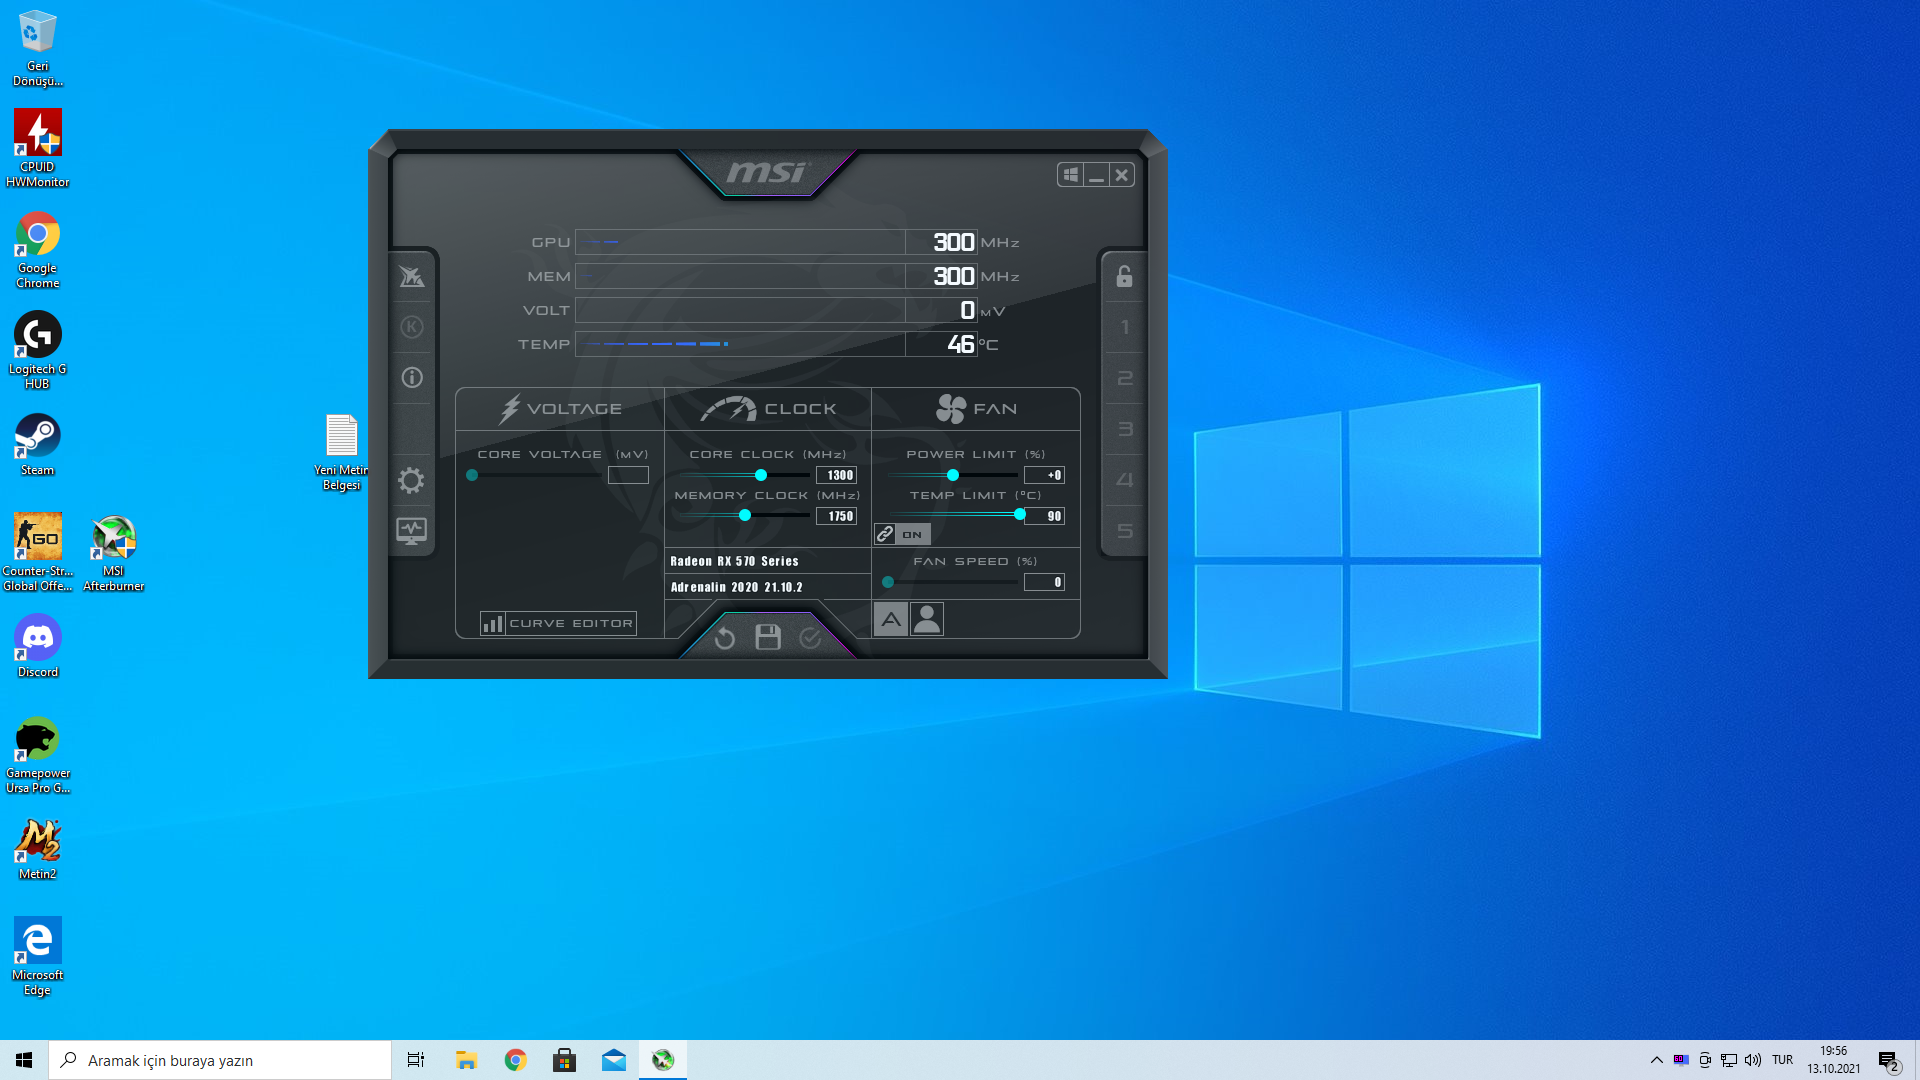The width and height of the screenshot is (1920, 1080).
Task: Toggle user-defined fan control person icon
Action: 927,620
